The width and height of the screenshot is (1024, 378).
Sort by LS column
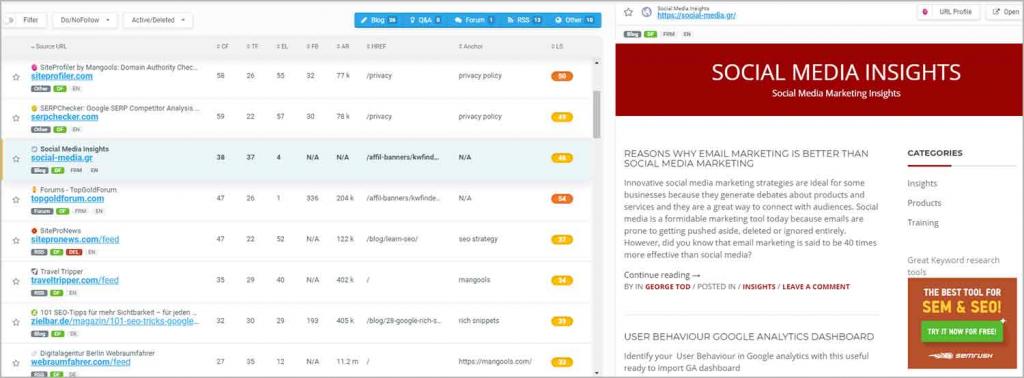pyautogui.click(x=557, y=46)
